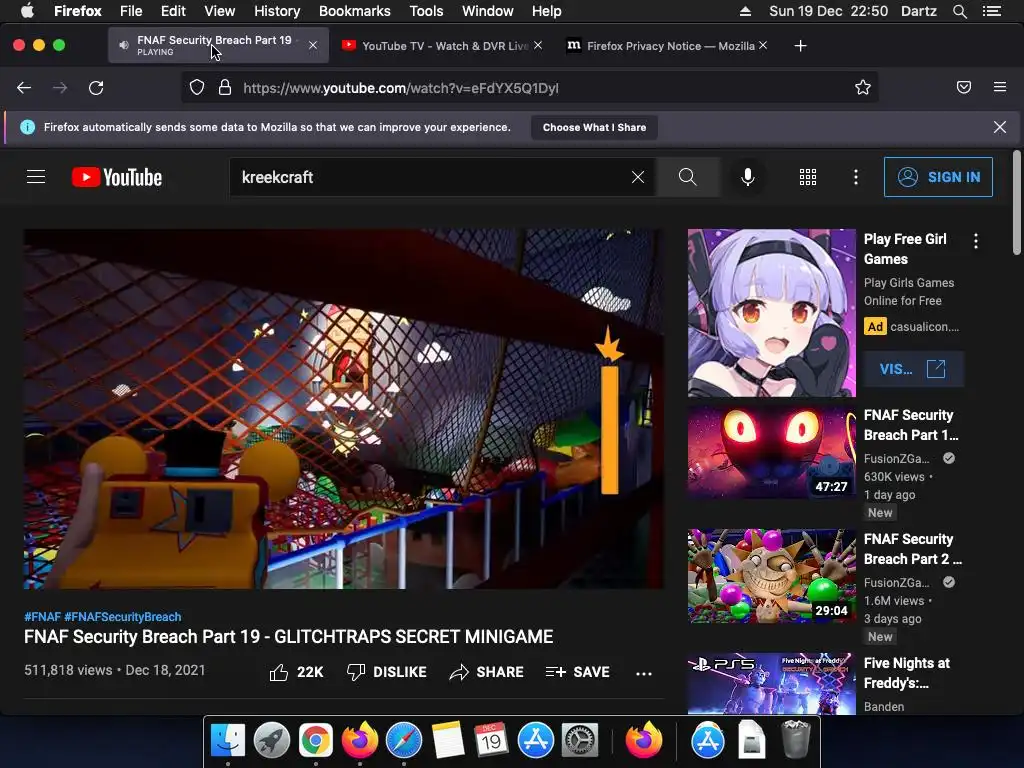The image size is (1024, 768).
Task: Open the tracking protection shield icon
Action: point(197,88)
